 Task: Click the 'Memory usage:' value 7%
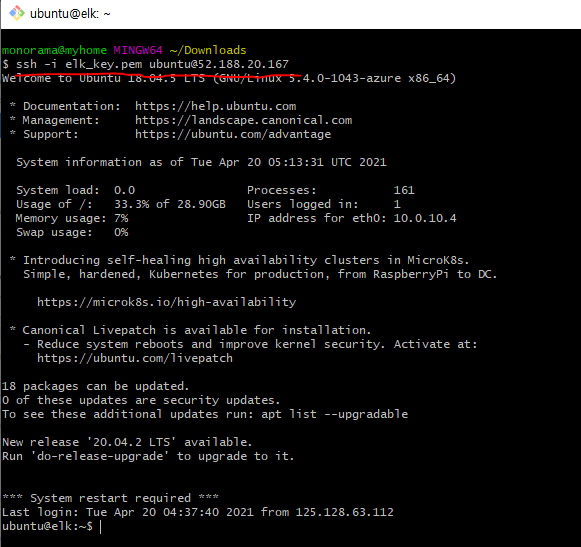point(121,218)
